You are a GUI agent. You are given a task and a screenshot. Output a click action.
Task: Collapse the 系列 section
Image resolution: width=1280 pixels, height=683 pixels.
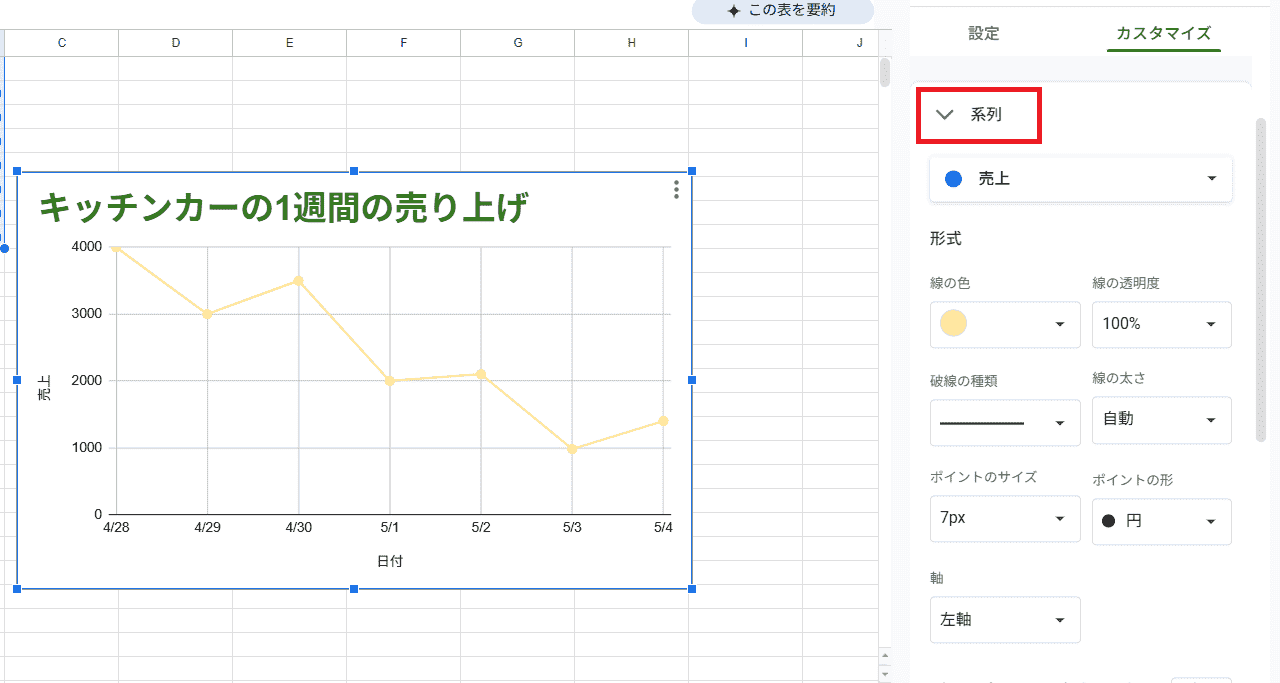click(945, 115)
